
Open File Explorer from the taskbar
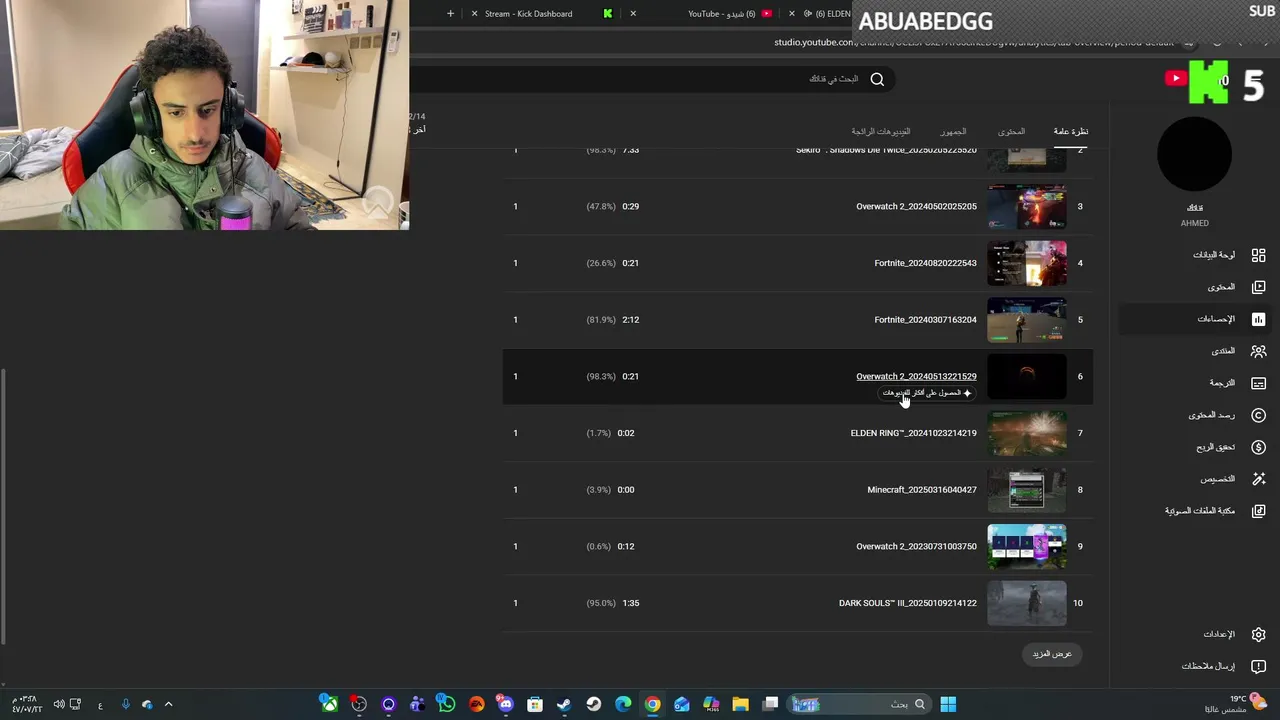point(740,704)
